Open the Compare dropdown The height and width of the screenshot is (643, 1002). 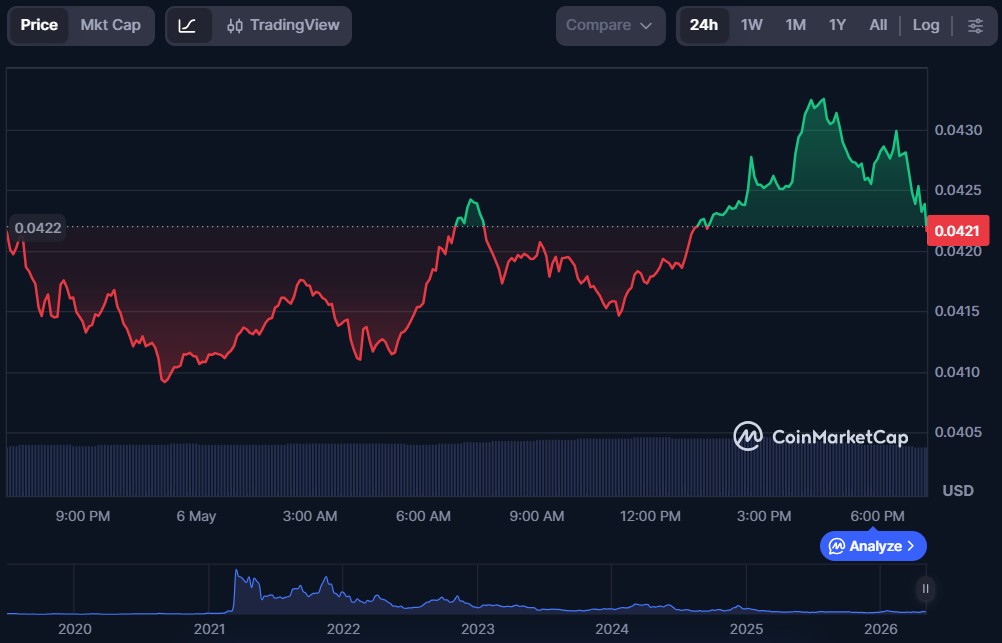(610, 26)
